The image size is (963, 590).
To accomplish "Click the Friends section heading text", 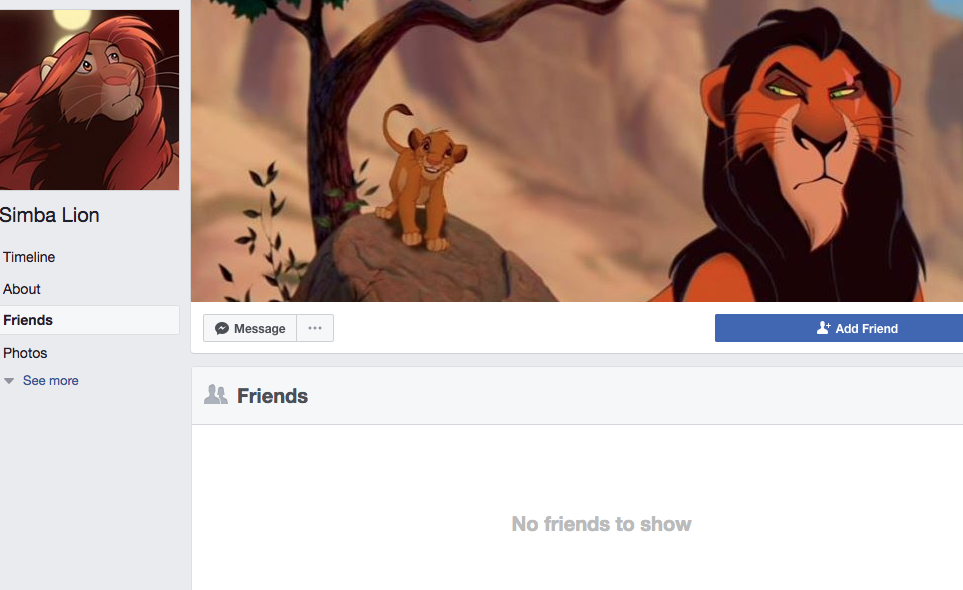I will pos(272,396).
